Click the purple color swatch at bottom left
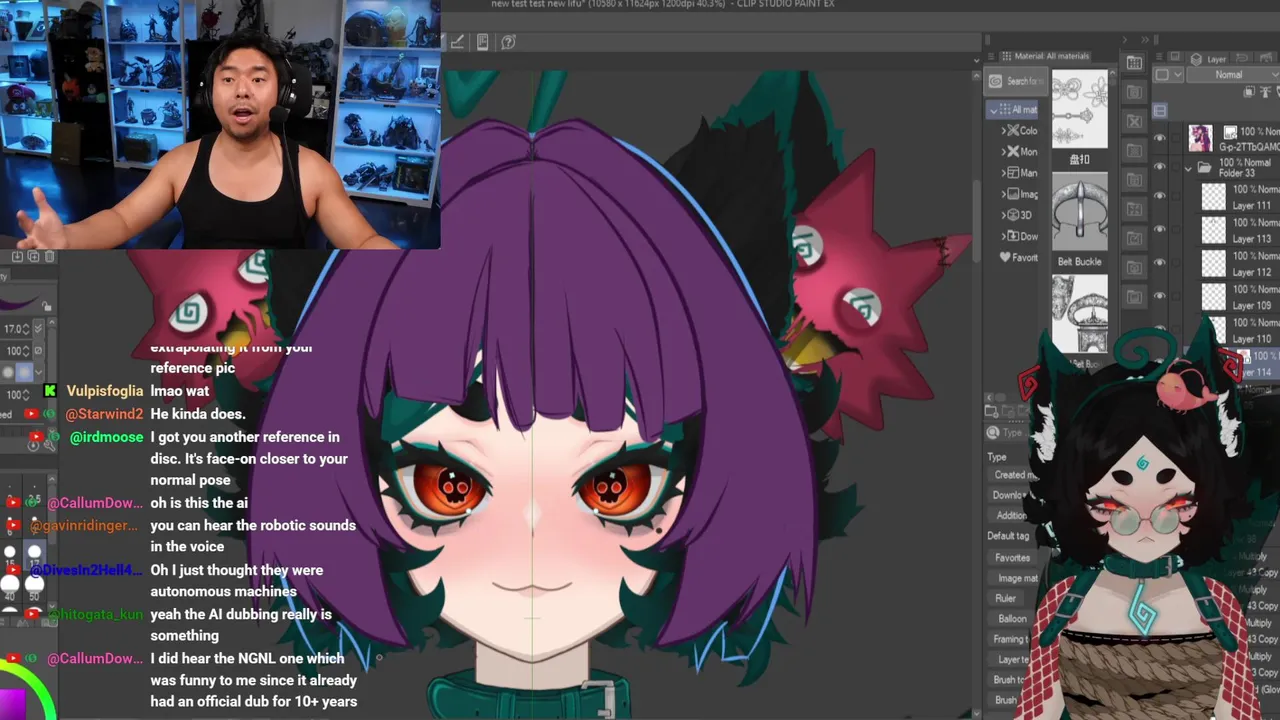1280x720 pixels. [x=12, y=705]
